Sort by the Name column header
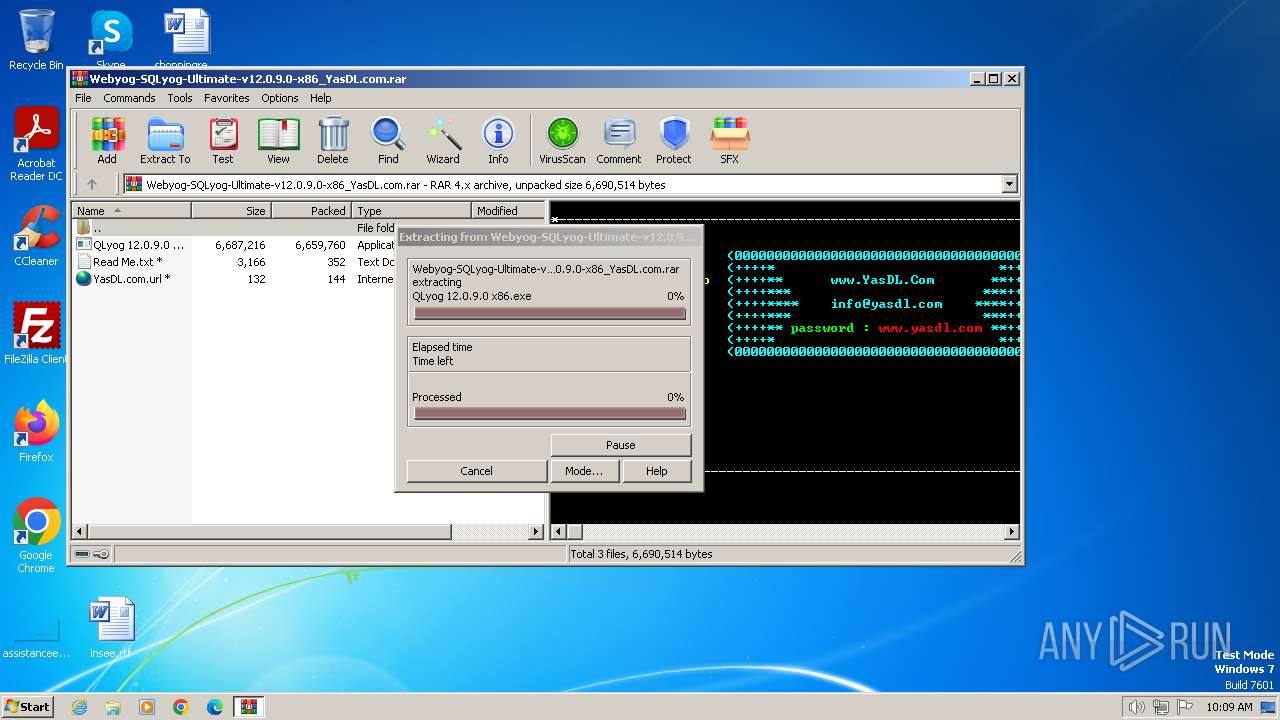This screenshot has height=720, width=1280. coord(131,211)
